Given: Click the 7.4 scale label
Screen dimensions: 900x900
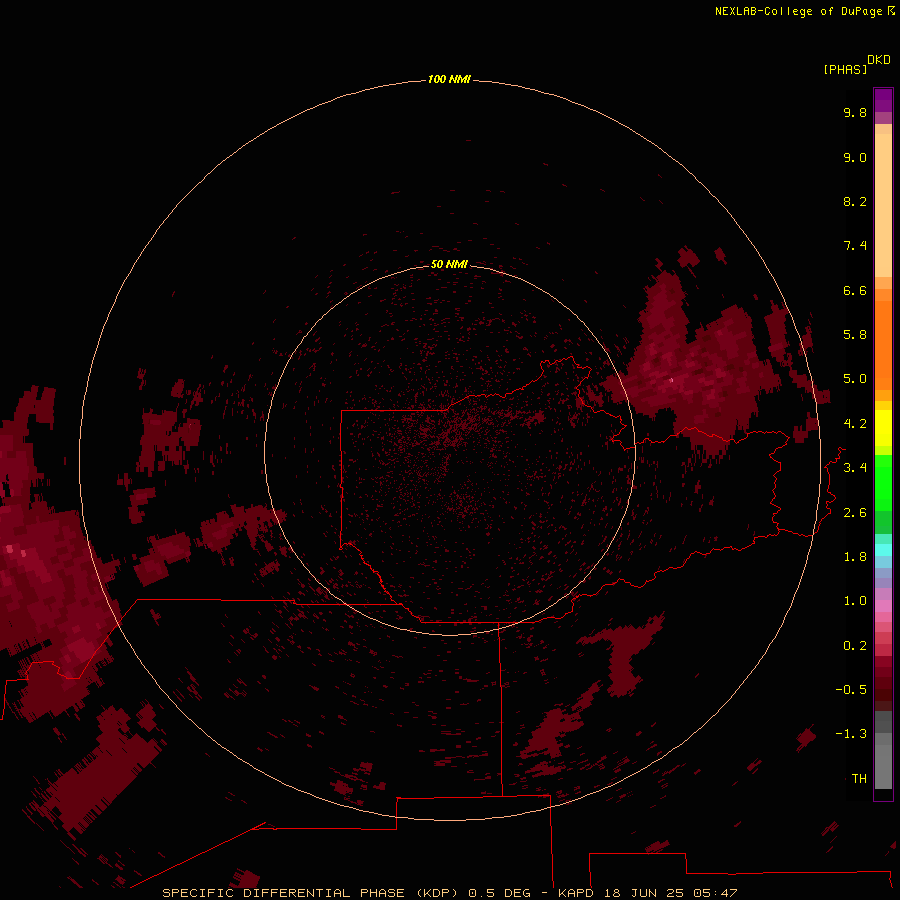Looking at the screenshot, I should tap(855, 246).
